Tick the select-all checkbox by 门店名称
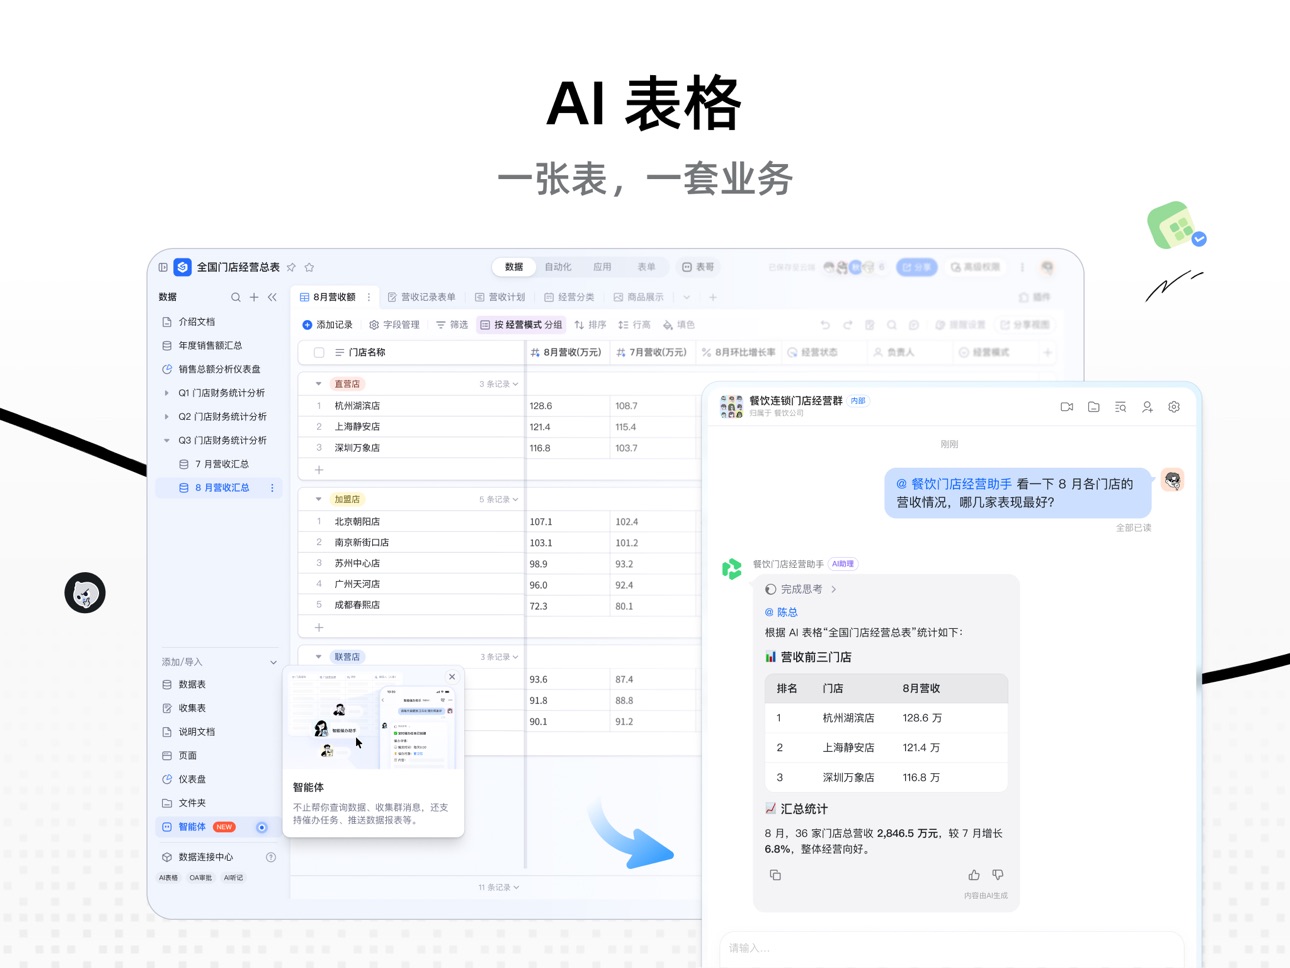 click(319, 352)
